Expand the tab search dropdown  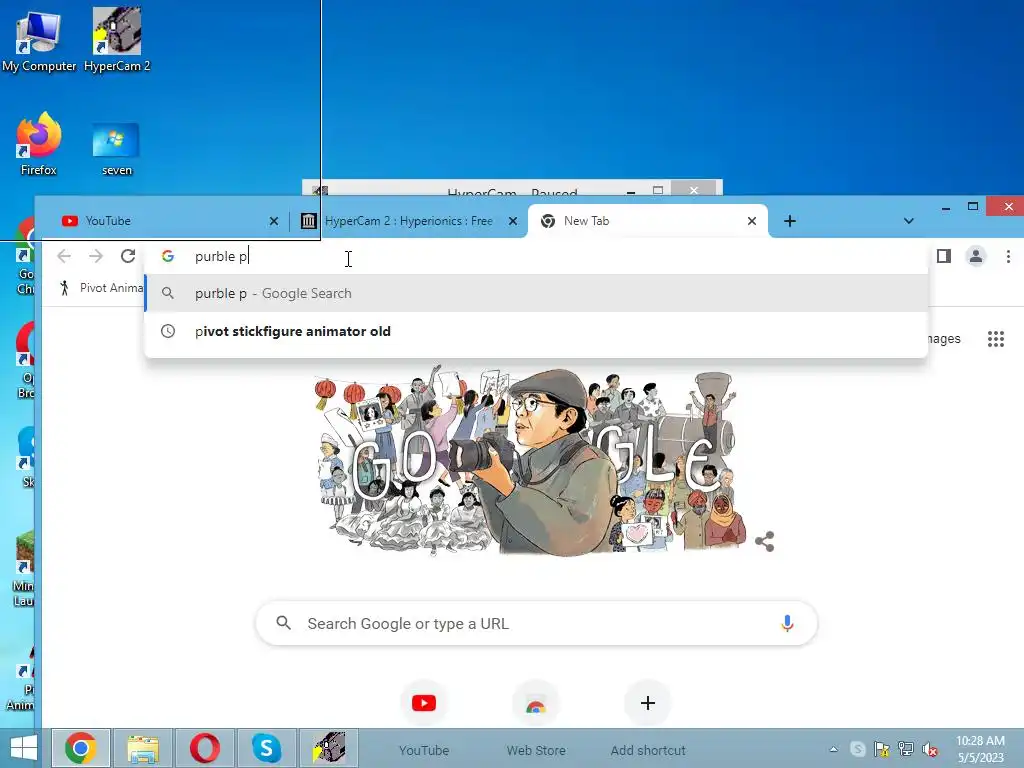point(908,221)
